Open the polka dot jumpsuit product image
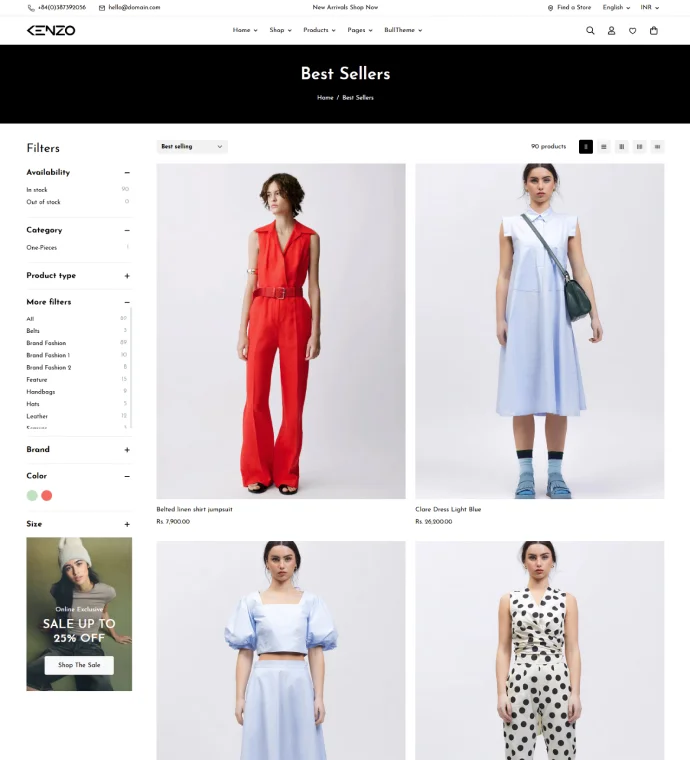This screenshot has width=690, height=760. point(539,650)
